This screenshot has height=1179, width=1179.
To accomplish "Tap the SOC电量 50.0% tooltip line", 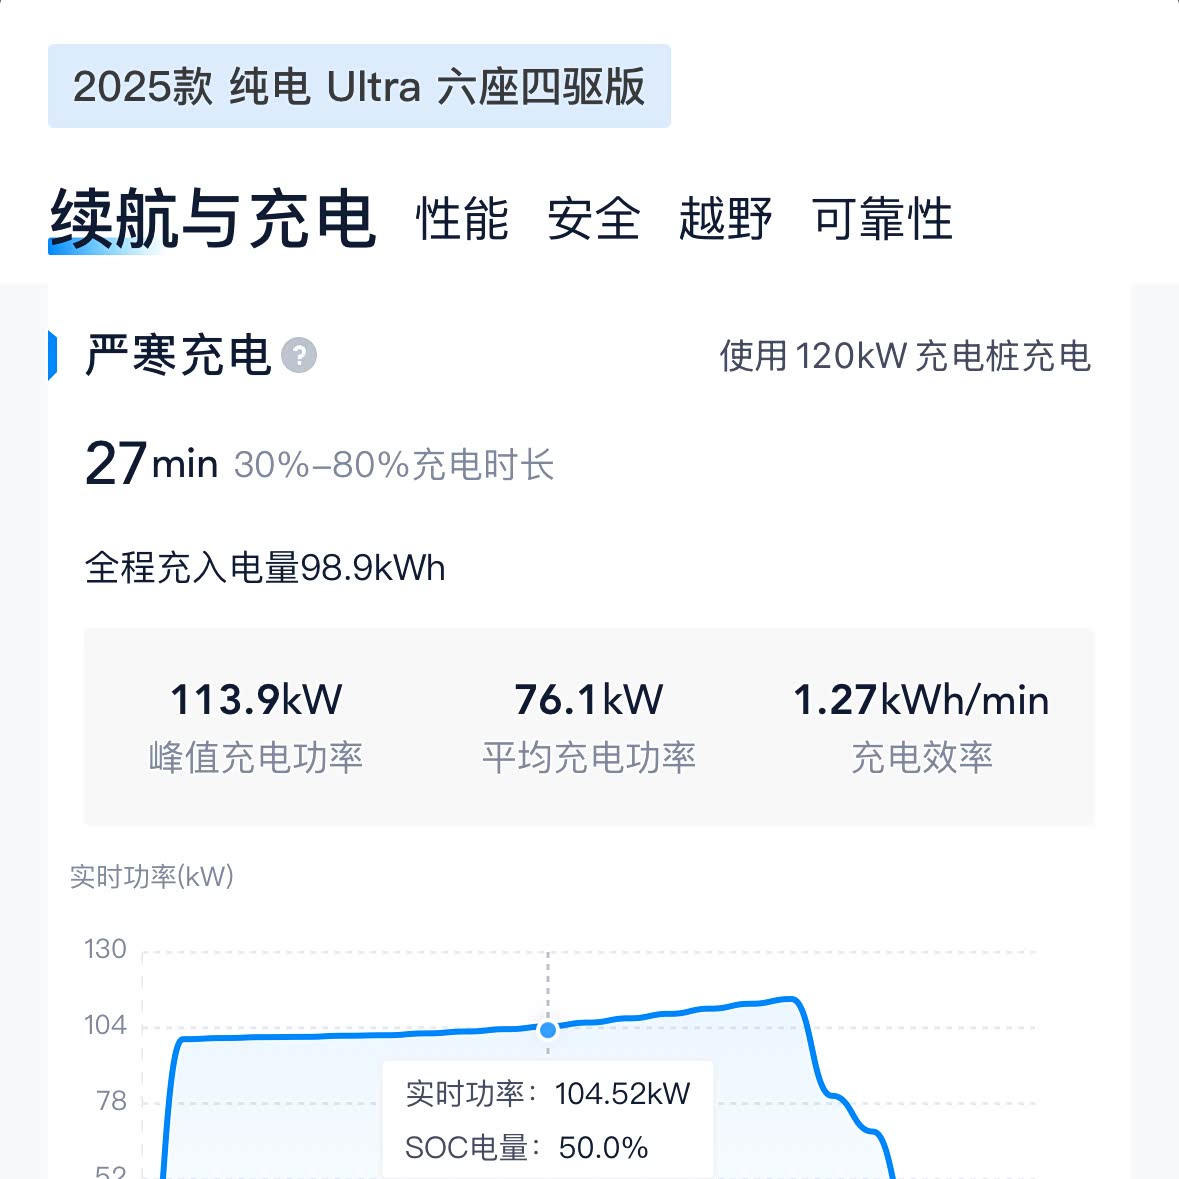I will click(527, 1147).
